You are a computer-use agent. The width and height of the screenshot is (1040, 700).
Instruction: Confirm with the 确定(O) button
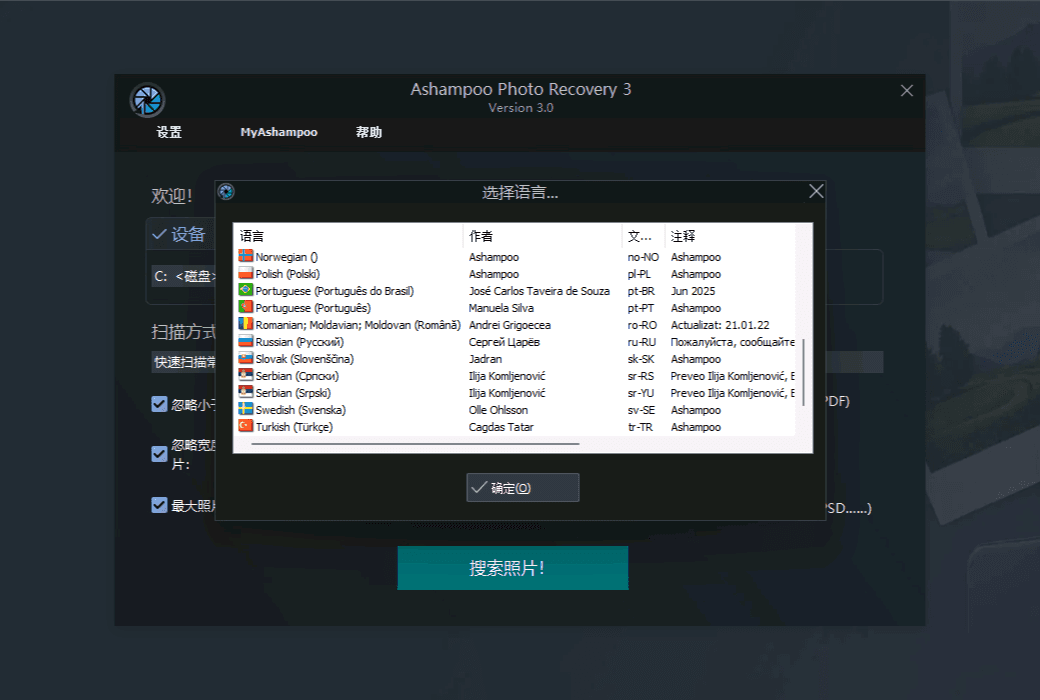pyautogui.click(x=523, y=488)
